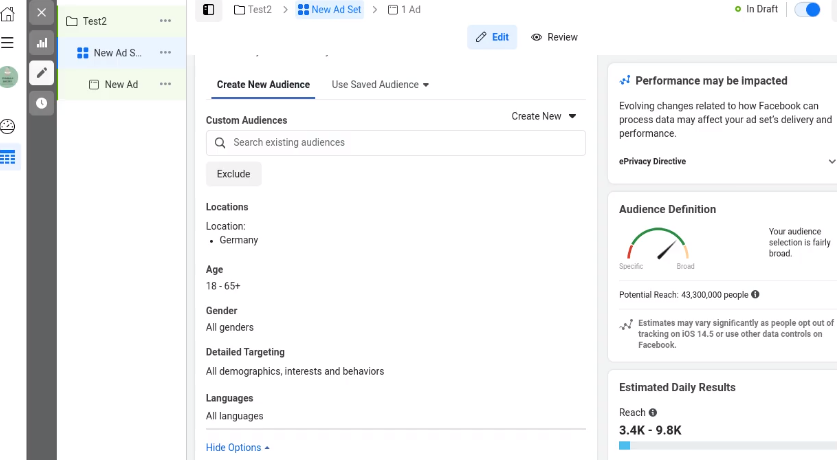Click the Exclude button
The image size is (837, 460).
(x=233, y=174)
